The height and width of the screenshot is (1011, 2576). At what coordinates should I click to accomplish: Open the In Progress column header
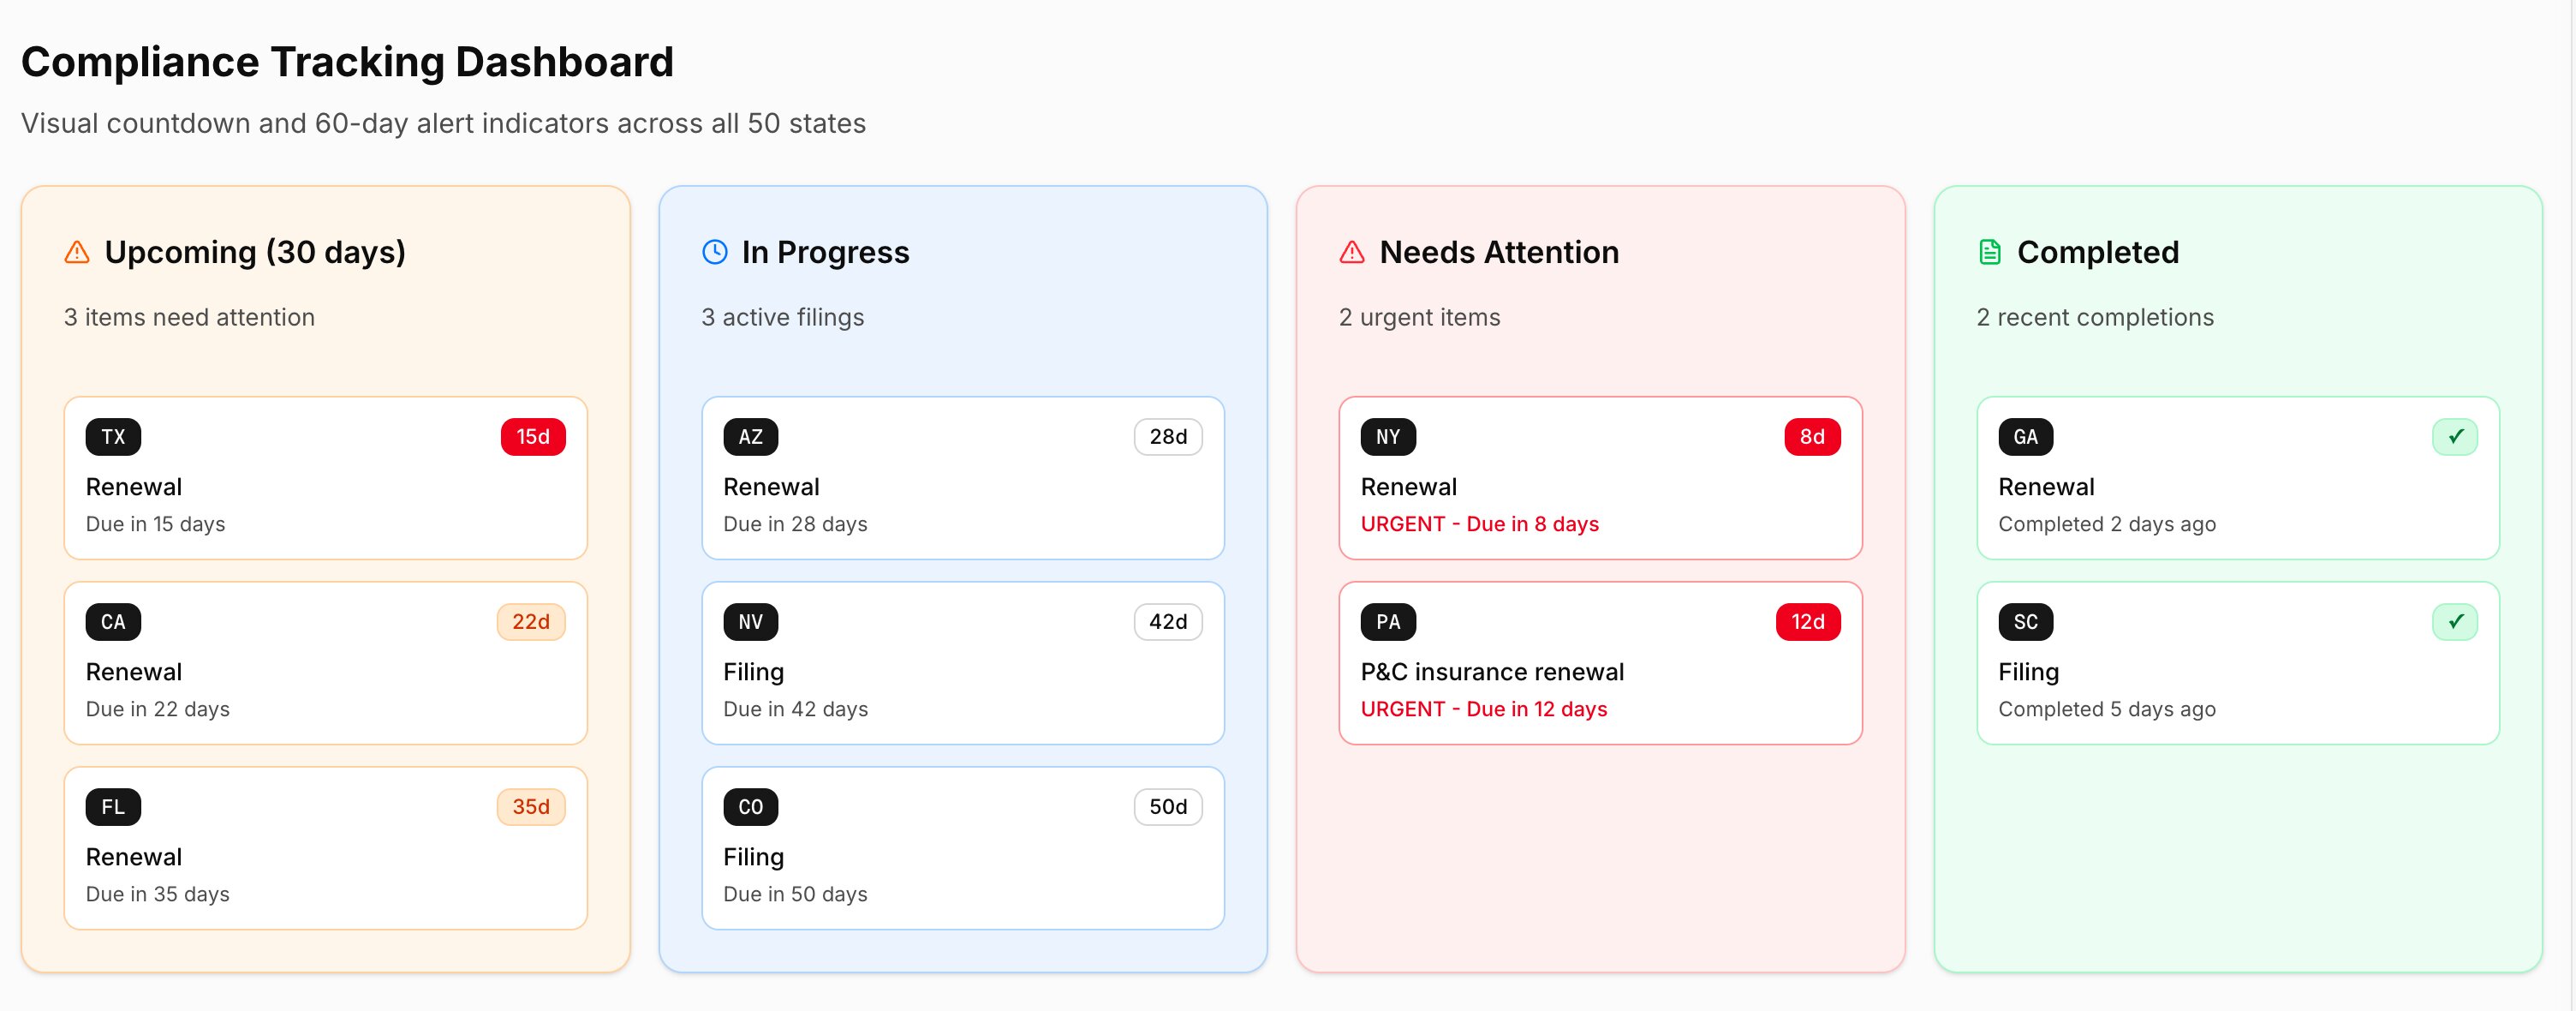(x=823, y=252)
